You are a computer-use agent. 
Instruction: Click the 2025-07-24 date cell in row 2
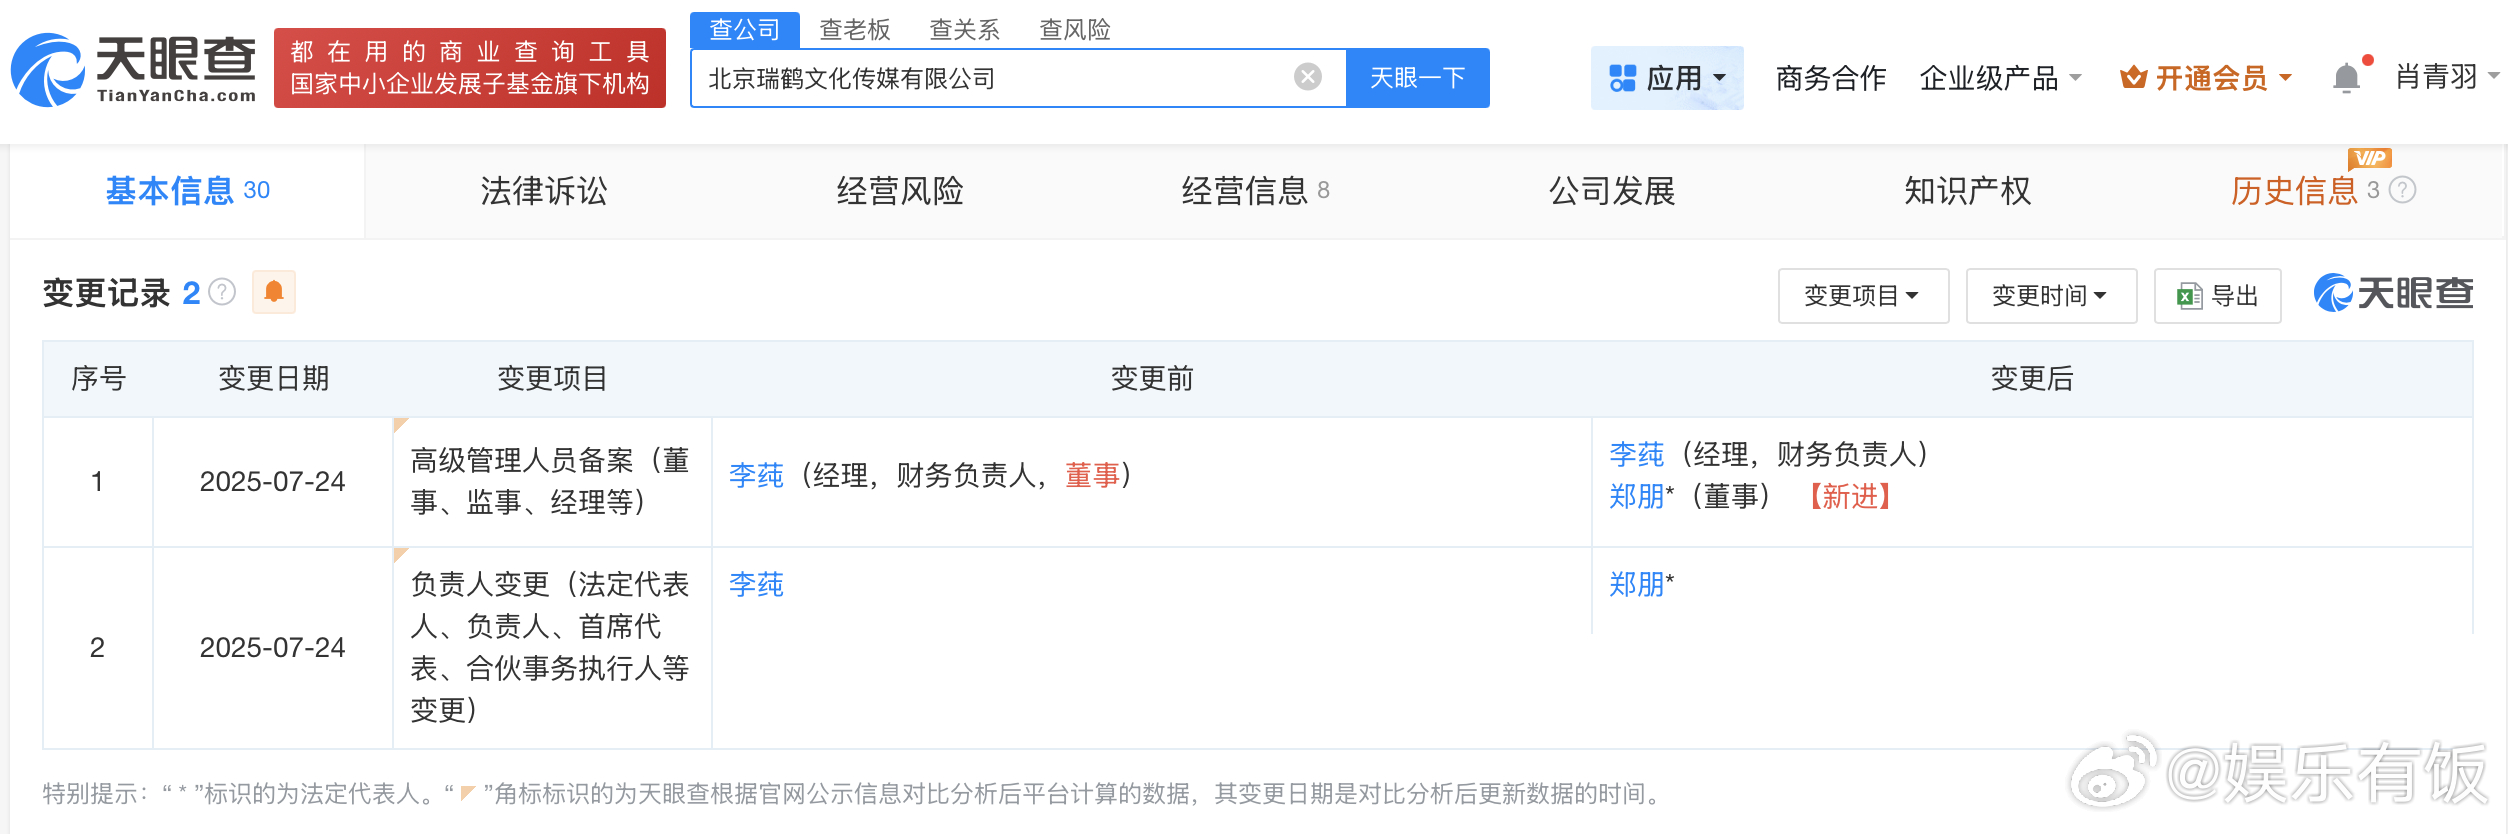pyautogui.click(x=272, y=647)
